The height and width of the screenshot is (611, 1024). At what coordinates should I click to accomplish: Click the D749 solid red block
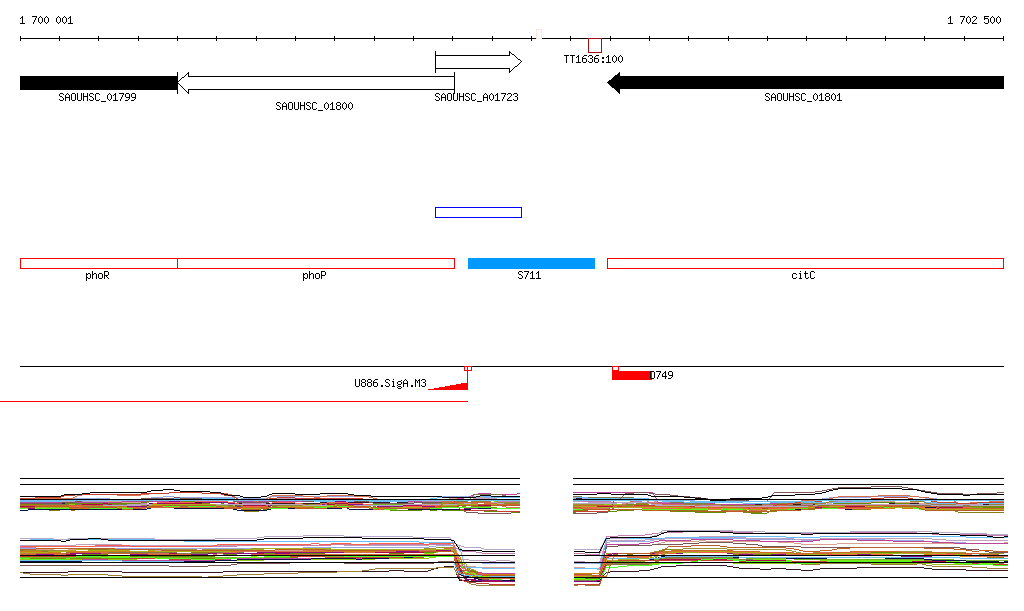pyautogui.click(x=631, y=375)
